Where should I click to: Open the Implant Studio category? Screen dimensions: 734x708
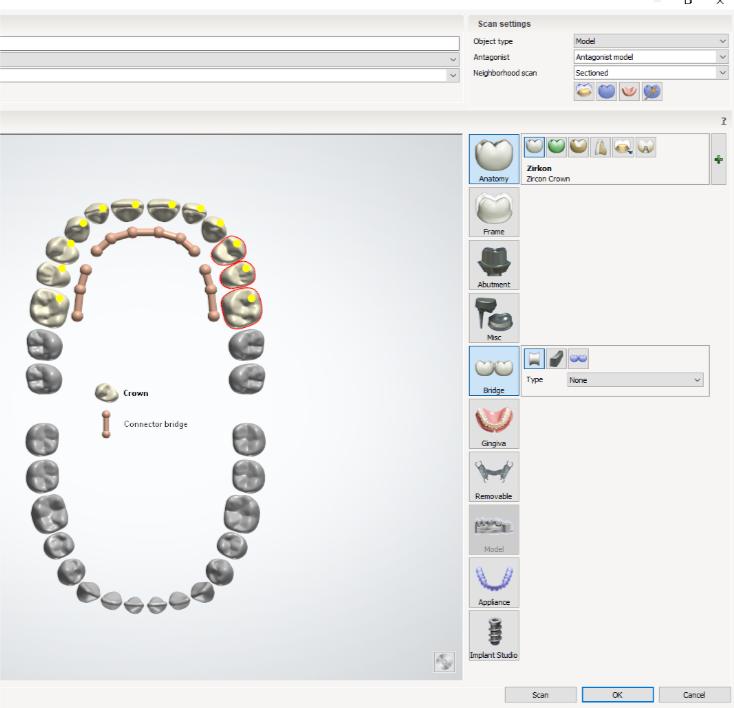click(494, 635)
